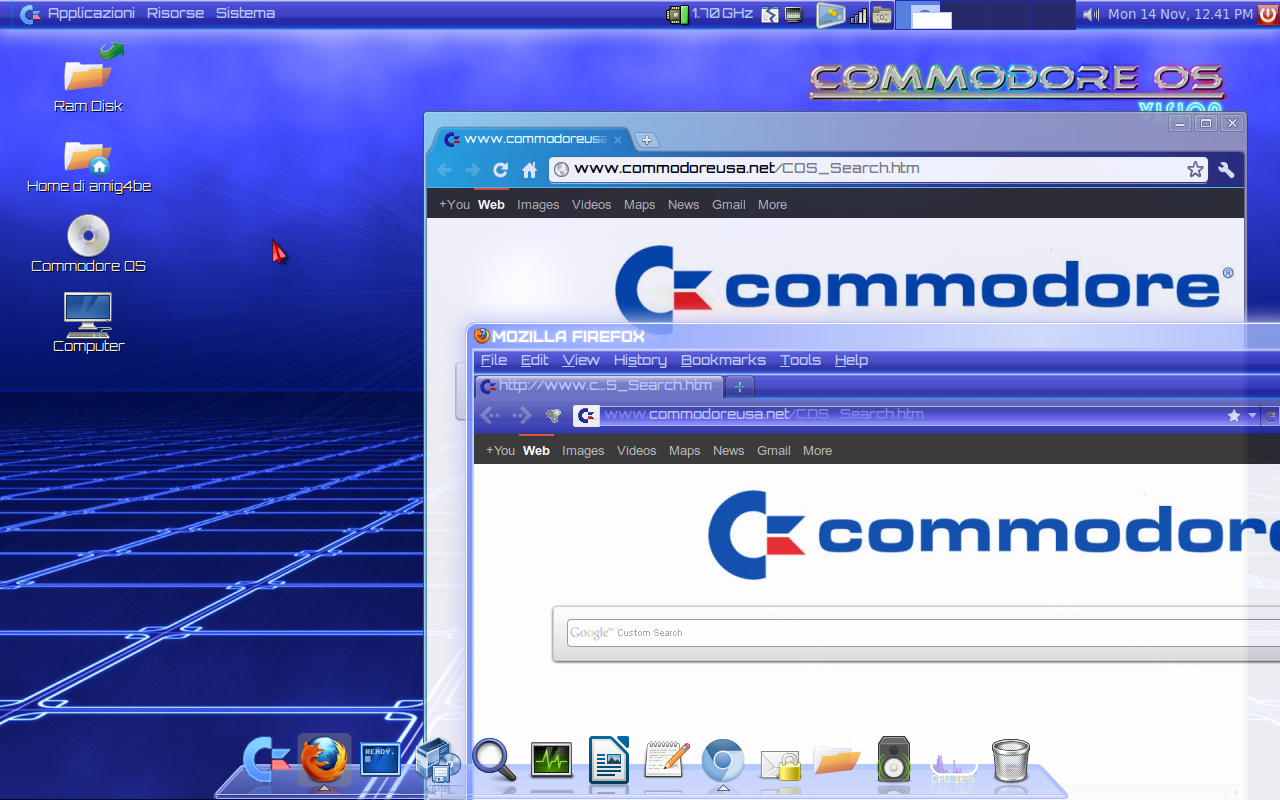1280x800 pixels.
Task: Open the History menu in Firefox
Action: pyautogui.click(x=640, y=360)
